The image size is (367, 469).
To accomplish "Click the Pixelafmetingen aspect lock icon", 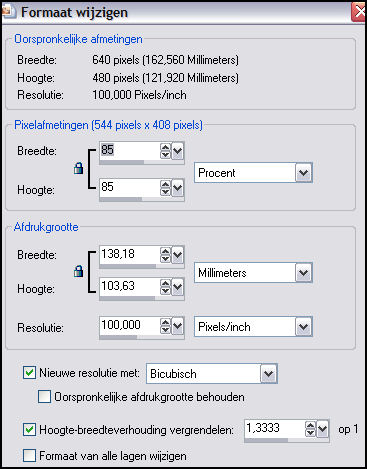I will [78, 168].
